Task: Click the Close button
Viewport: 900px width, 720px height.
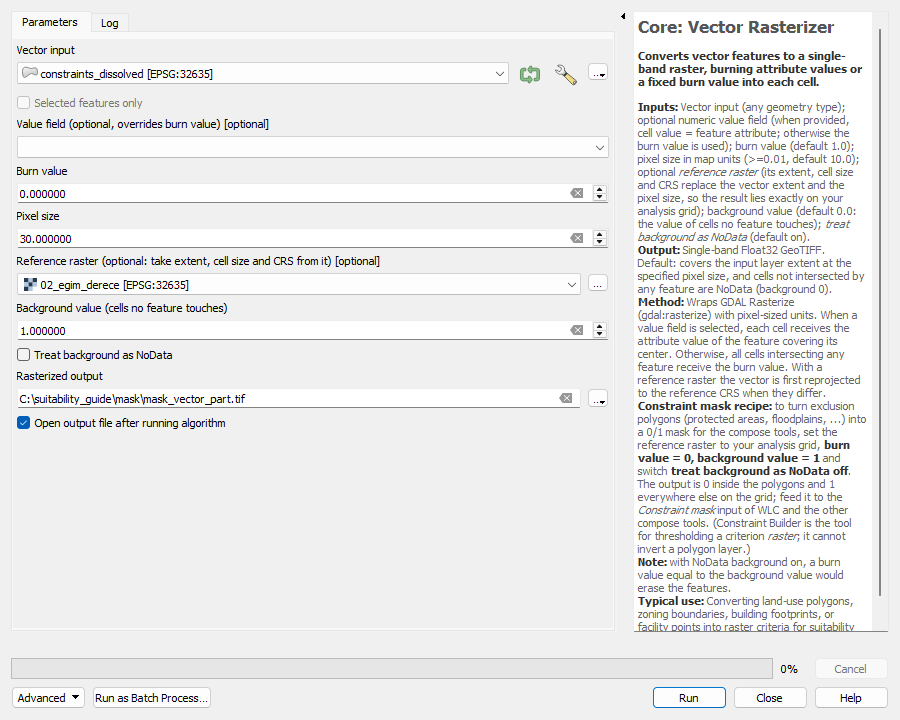Action: pyautogui.click(x=770, y=698)
